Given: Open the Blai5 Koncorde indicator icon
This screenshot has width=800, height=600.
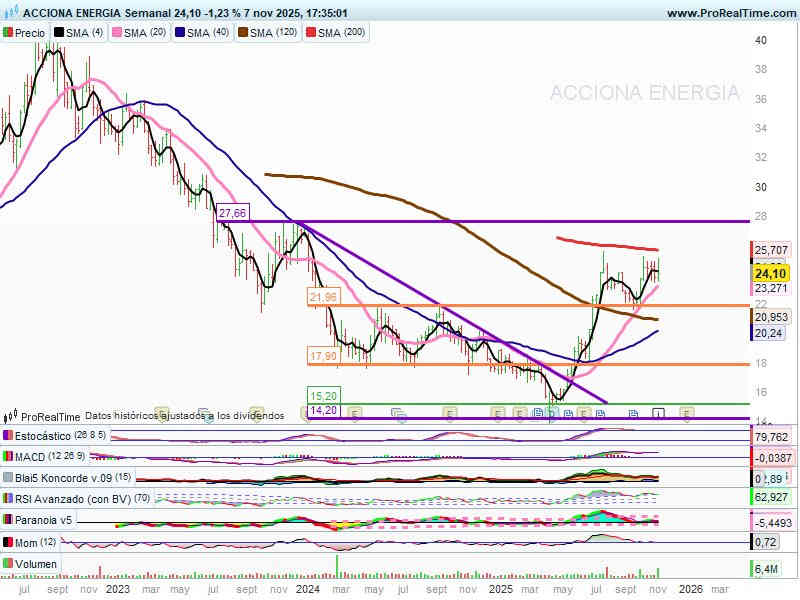Looking at the screenshot, I should [x=8, y=477].
